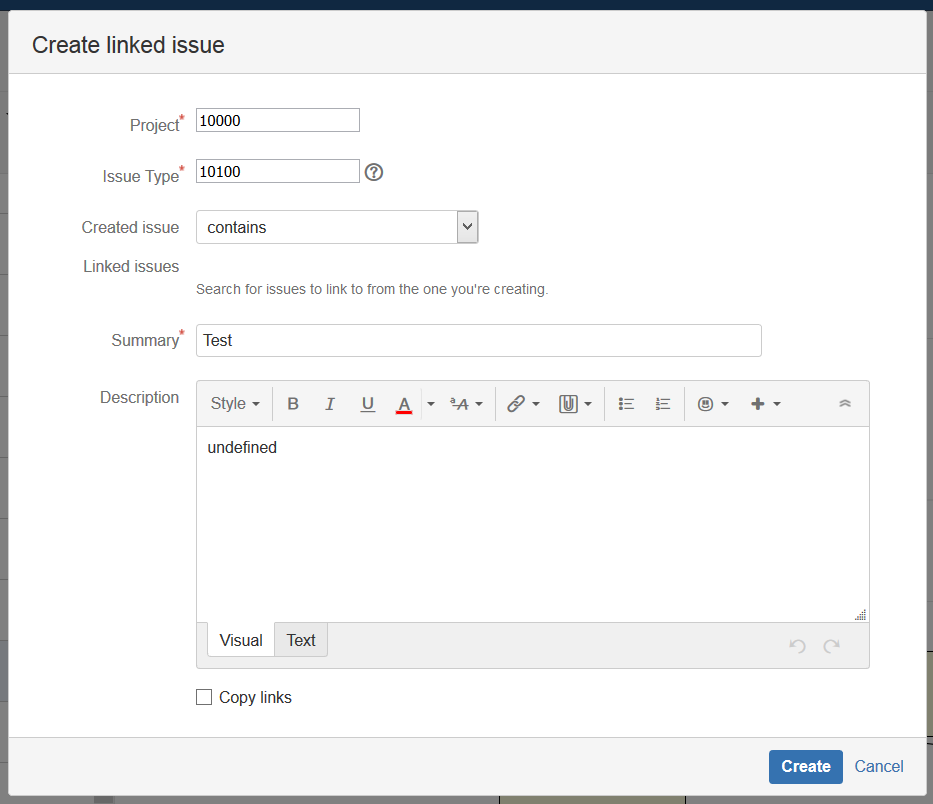Open the insert other content plus menu
Viewport: 933px width, 804px height.
(x=766, y=404)
